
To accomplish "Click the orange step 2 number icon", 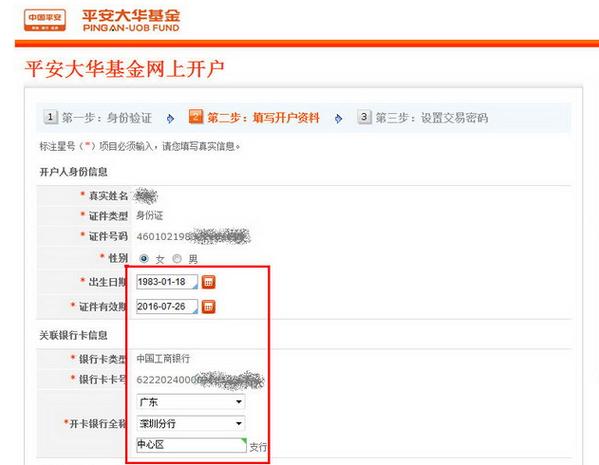I will (x=196, y=117).
